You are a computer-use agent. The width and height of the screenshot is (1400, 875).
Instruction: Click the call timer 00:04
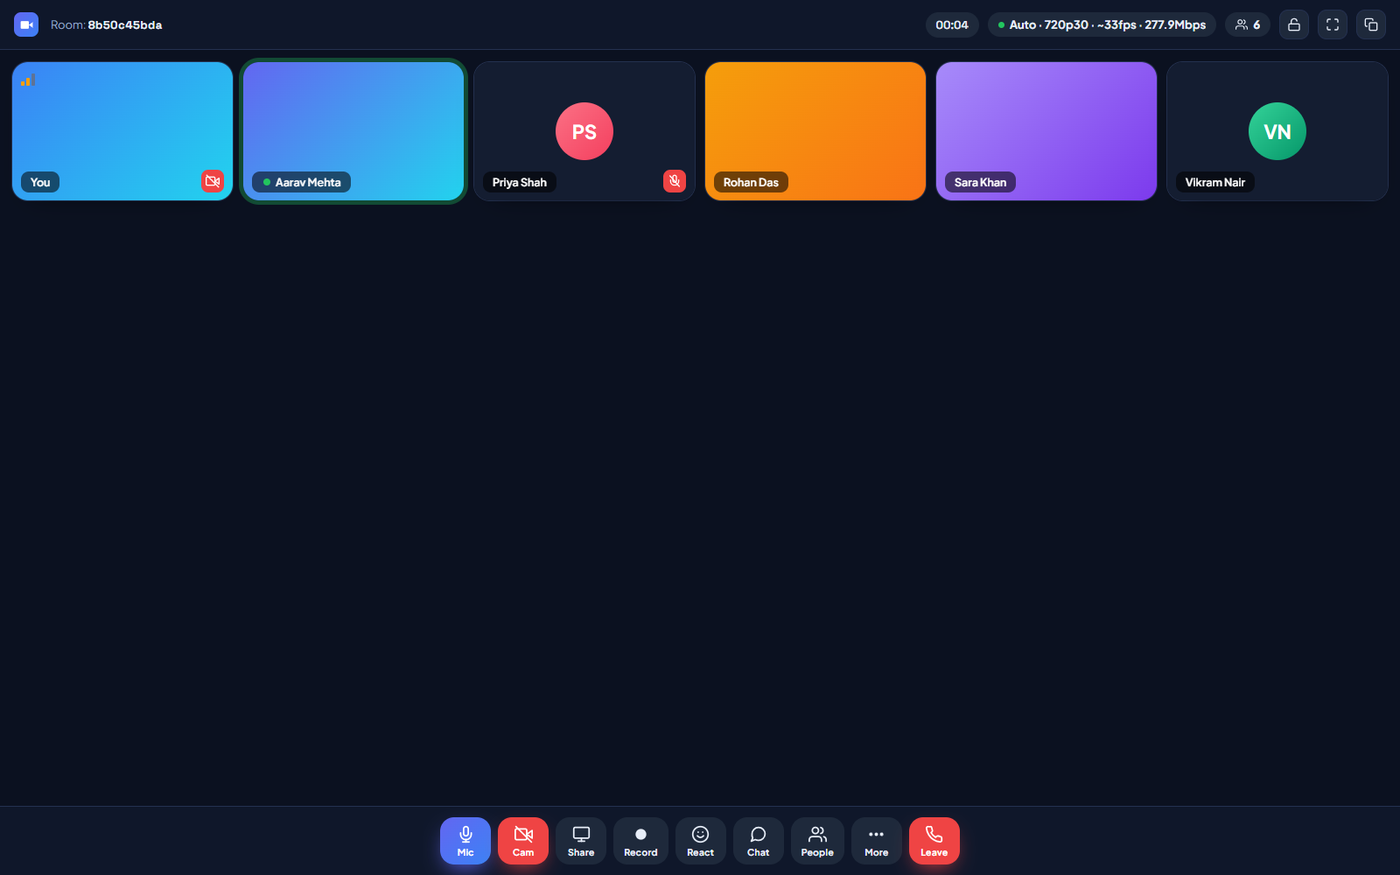[952, 25]
